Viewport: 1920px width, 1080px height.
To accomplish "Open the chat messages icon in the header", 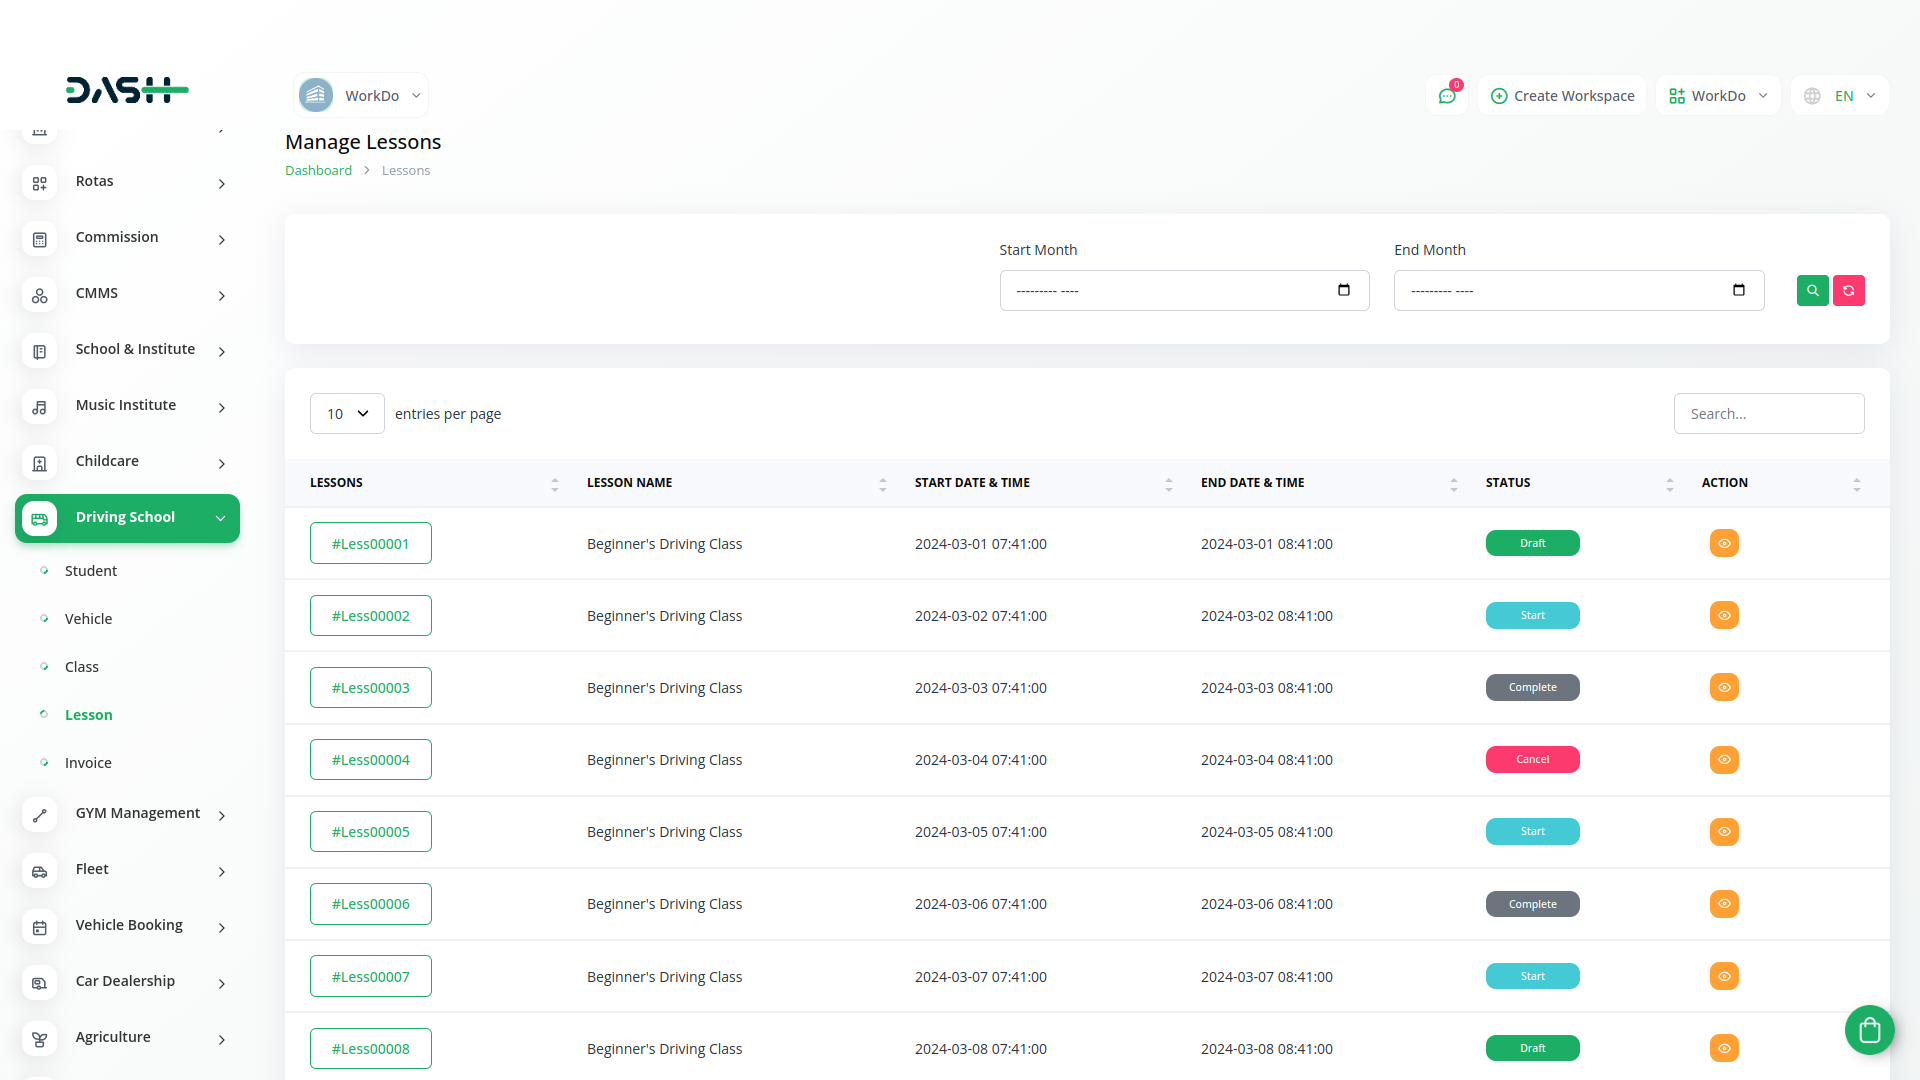I will pyautogui.click(x=1446, y=96).
